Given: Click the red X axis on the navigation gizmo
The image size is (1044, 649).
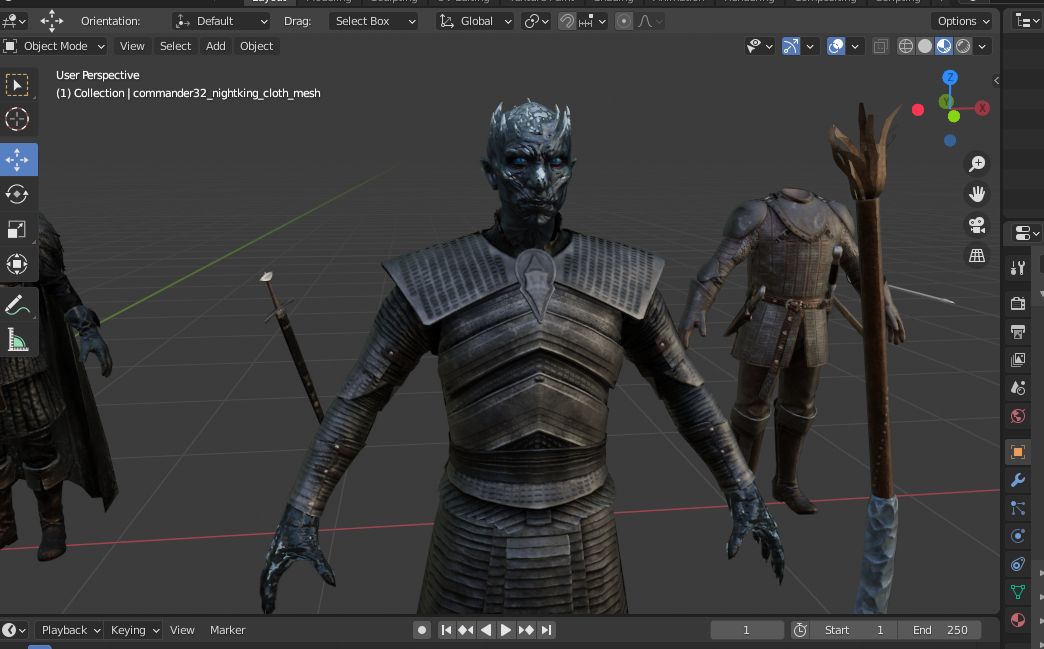Looking at the screenshot, I should 982,108.
